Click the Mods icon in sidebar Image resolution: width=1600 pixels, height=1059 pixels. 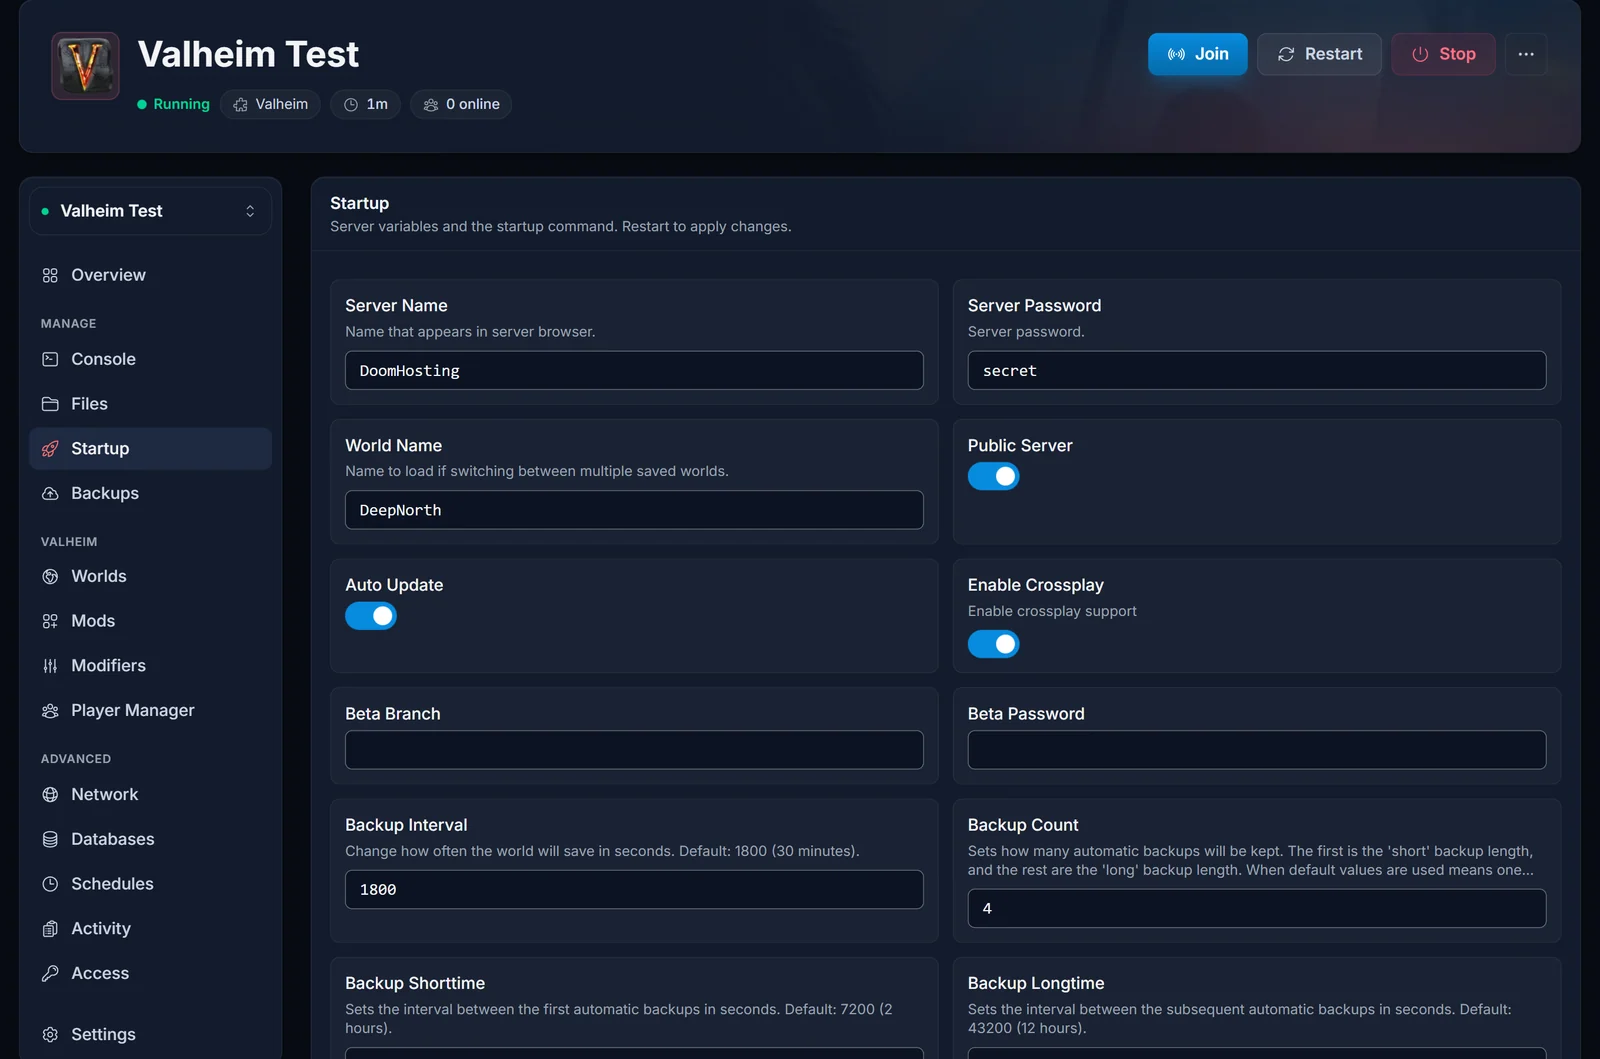[50, 621]
